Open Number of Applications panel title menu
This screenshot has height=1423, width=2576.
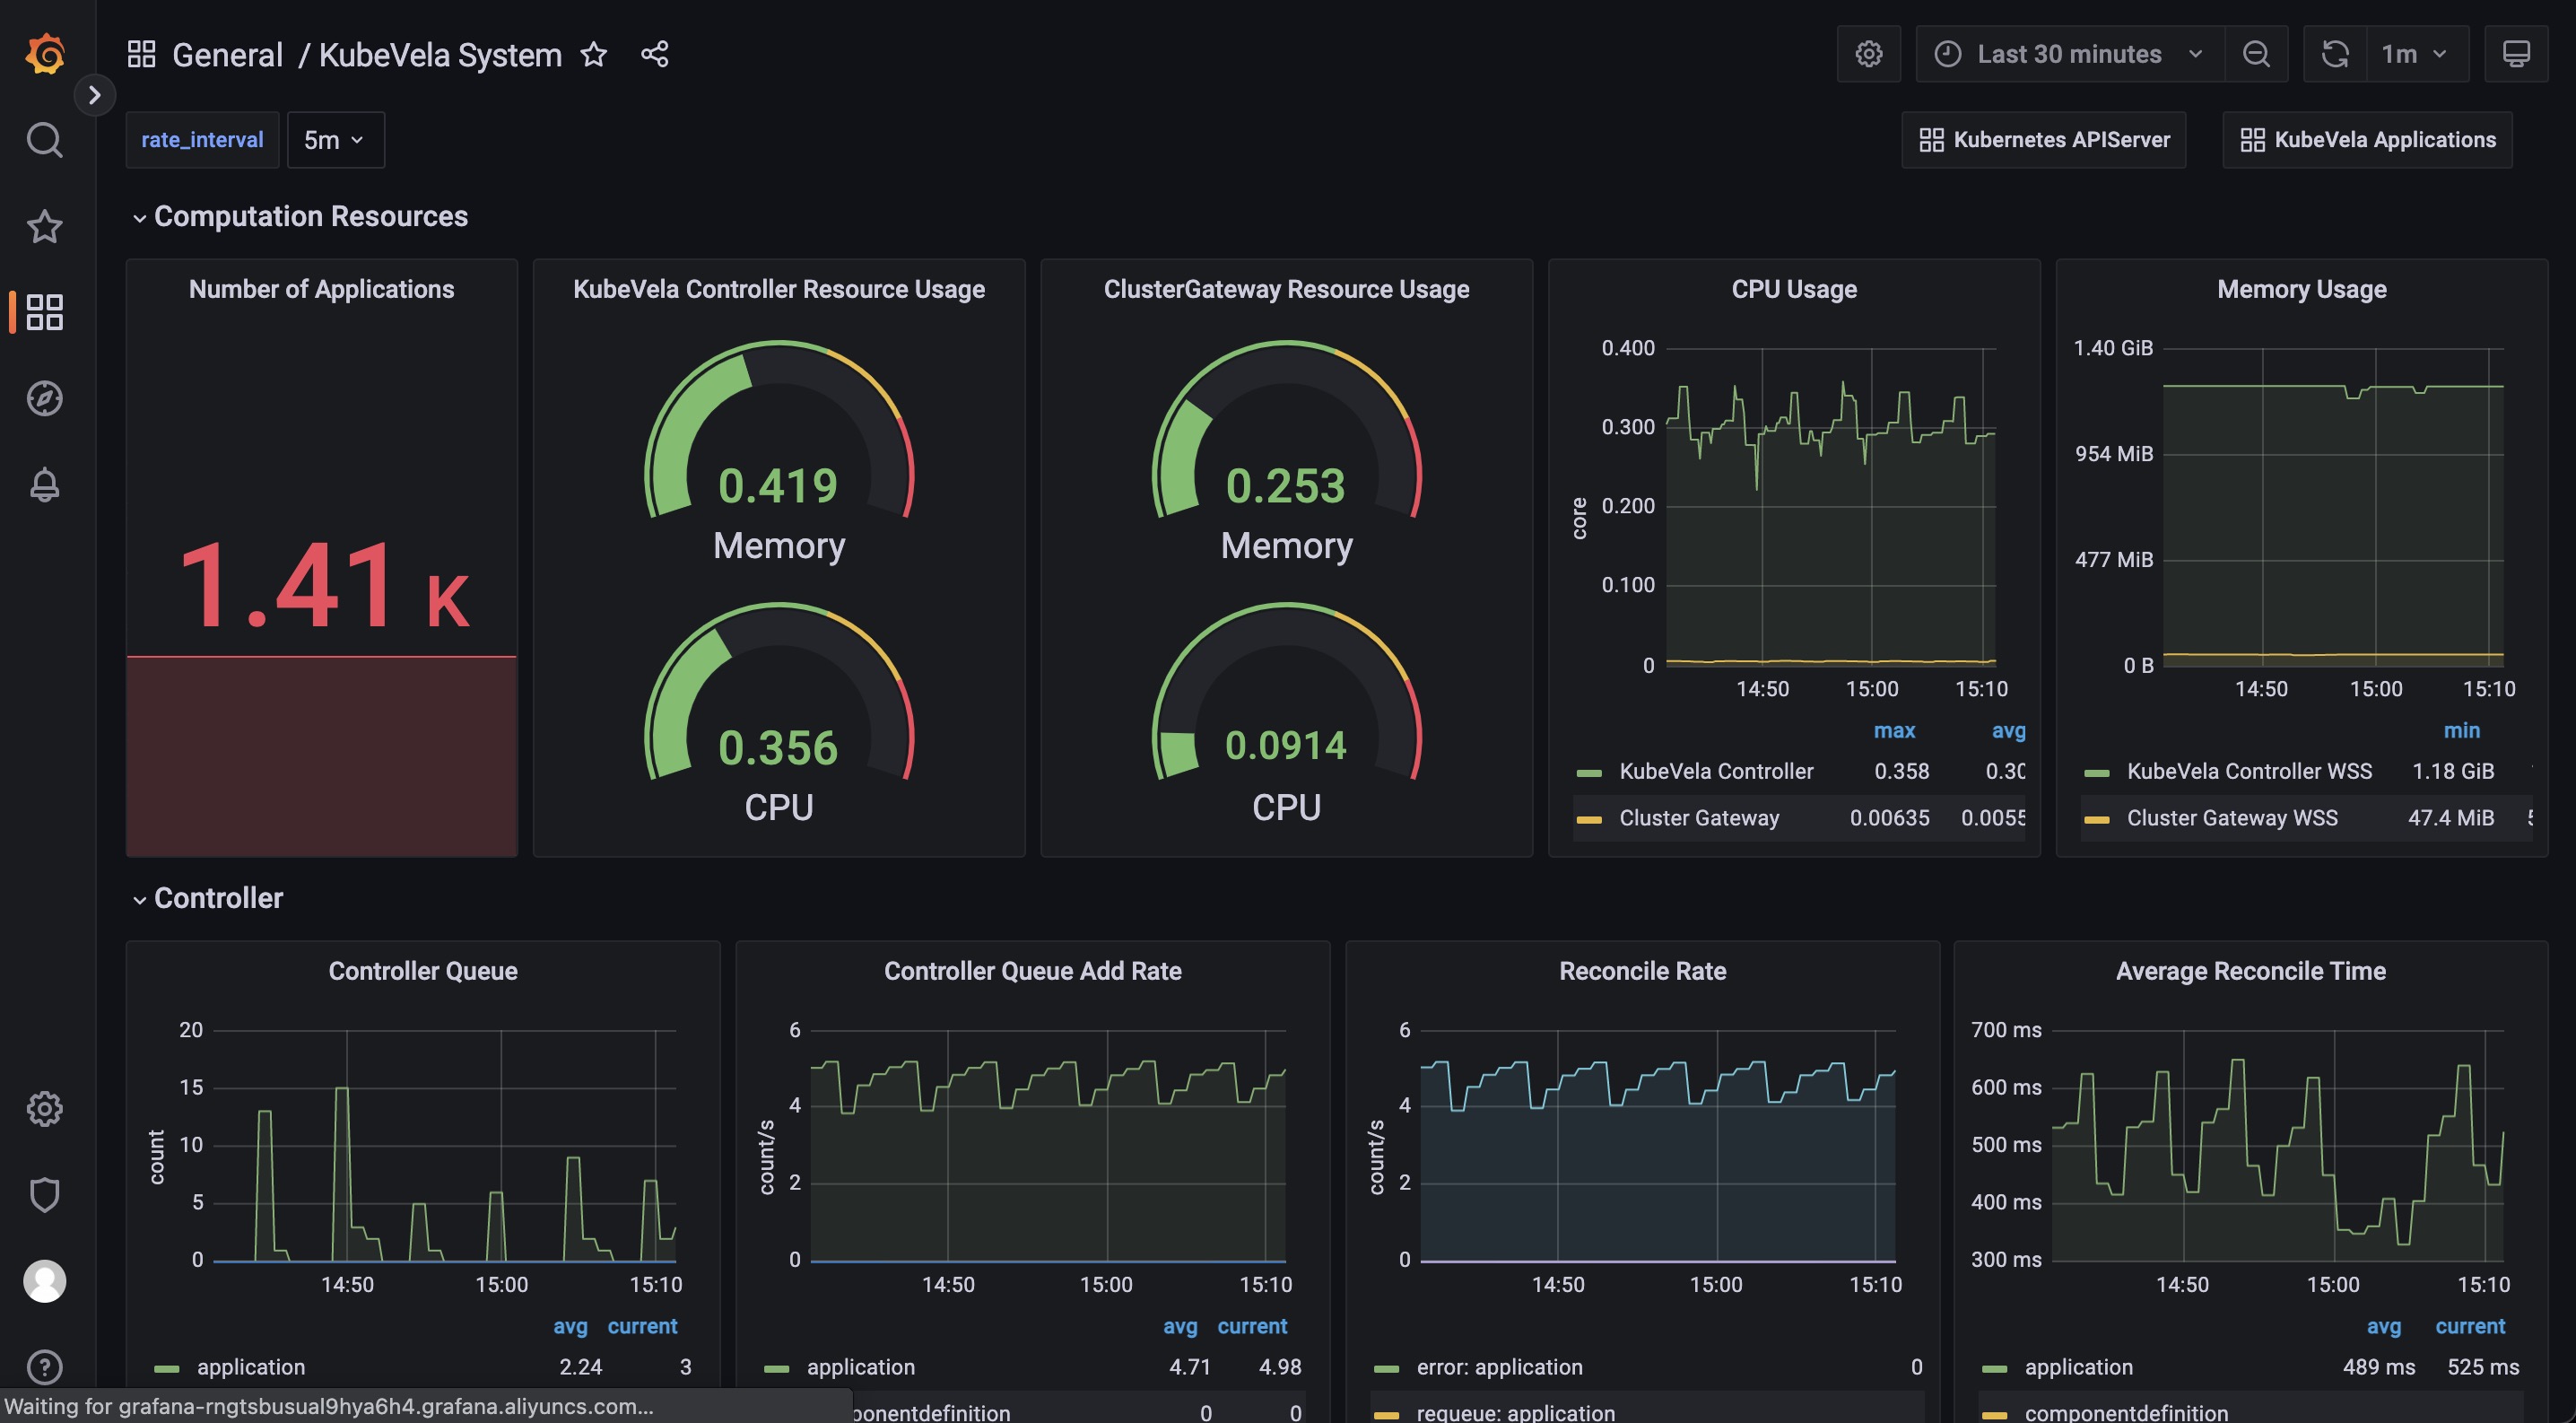pos(321,289)
